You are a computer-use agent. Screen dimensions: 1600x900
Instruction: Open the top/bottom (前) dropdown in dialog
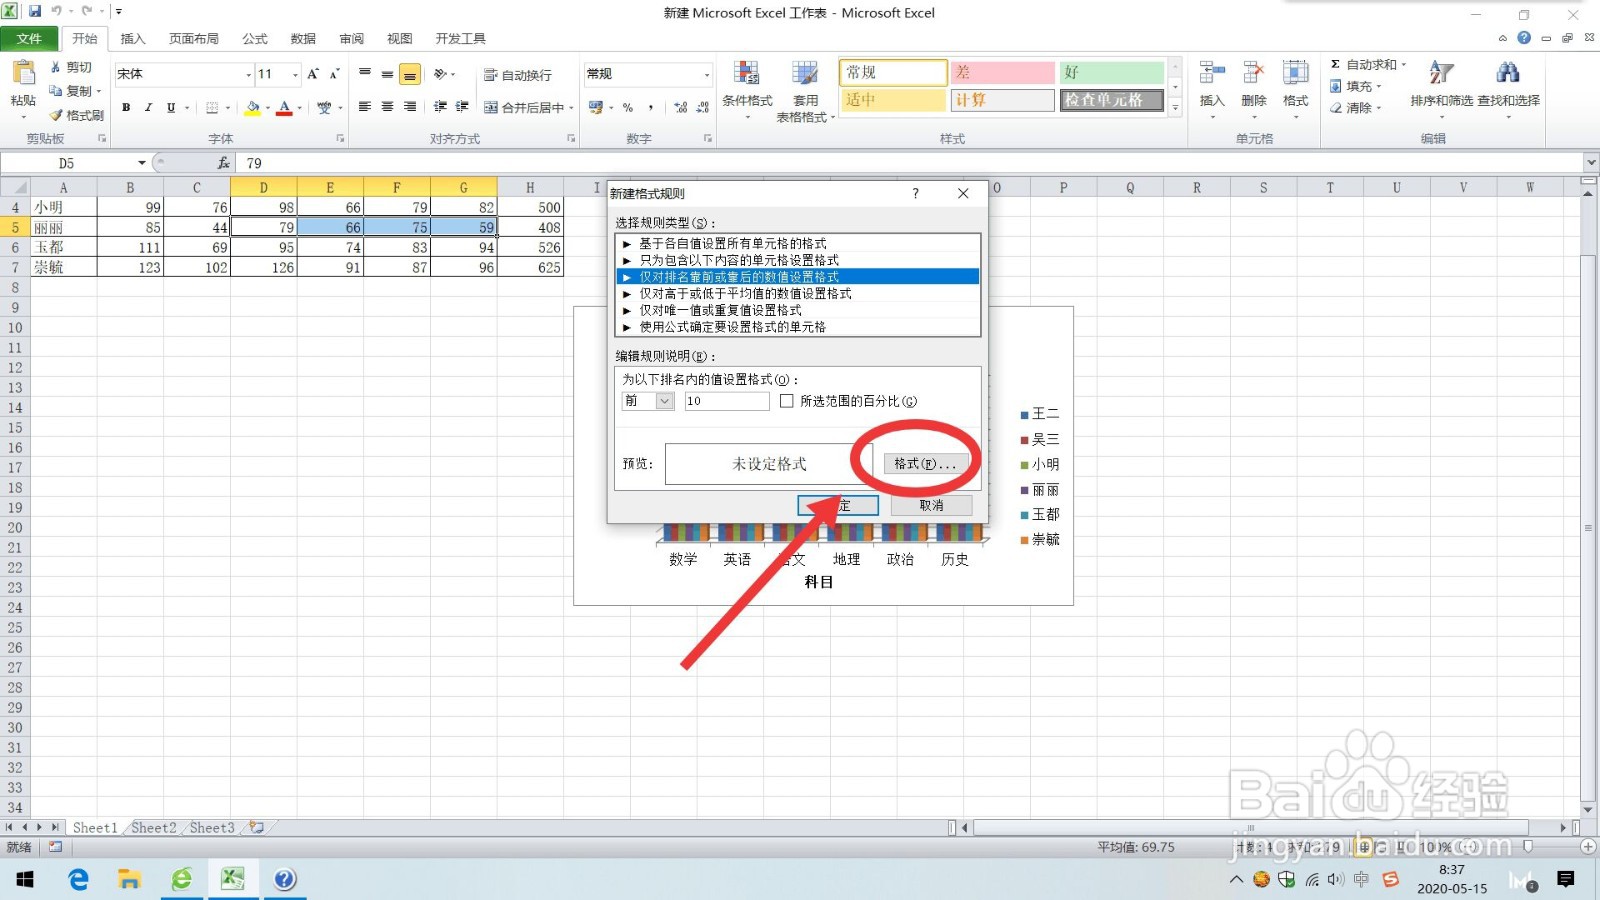click(x=665, y=401)
